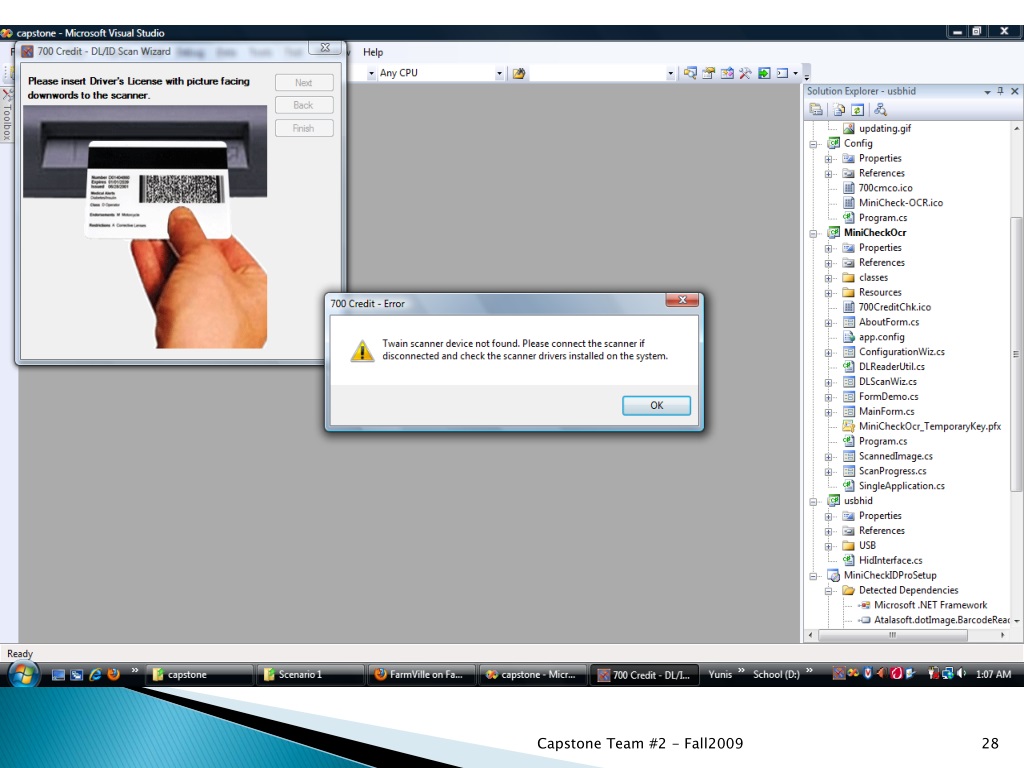Image resolution: width=1024 pixels, height=768 pixels.
Task: Select HidInterface.cs file
Action: pos(890,560)
